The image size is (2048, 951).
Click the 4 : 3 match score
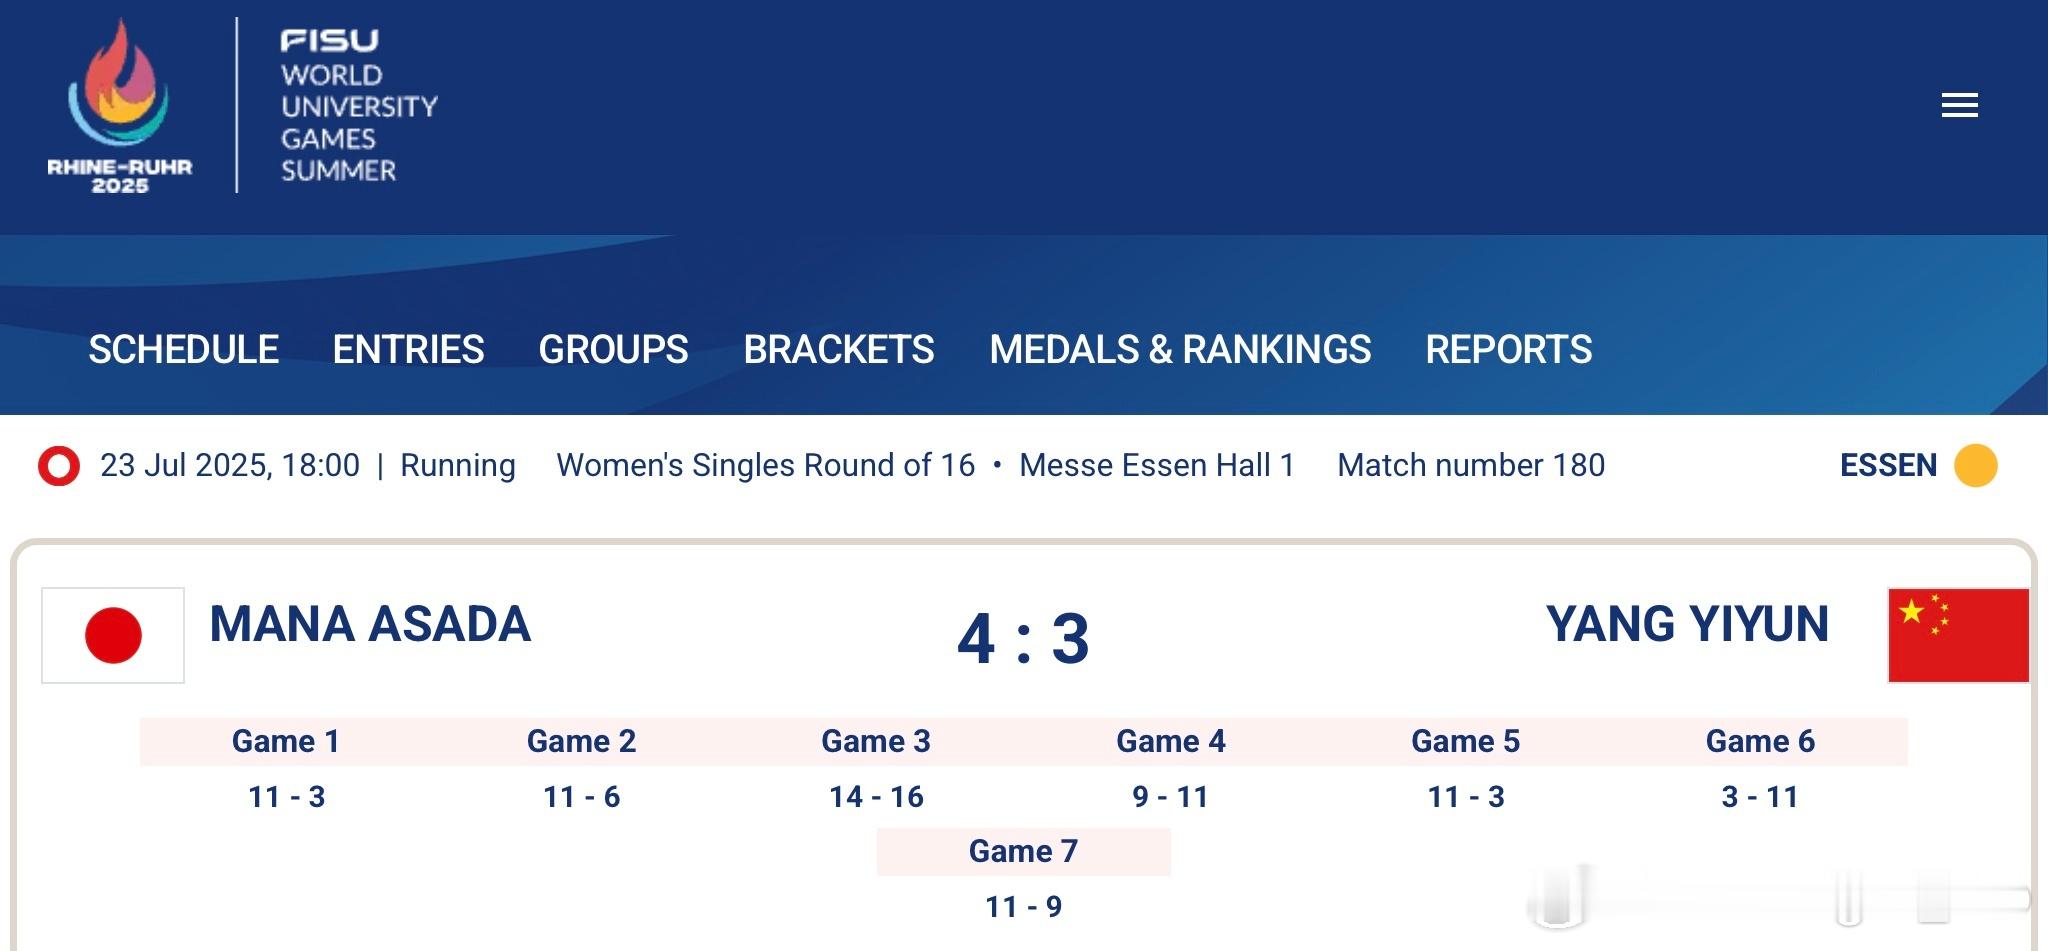tap(1023, 638)
